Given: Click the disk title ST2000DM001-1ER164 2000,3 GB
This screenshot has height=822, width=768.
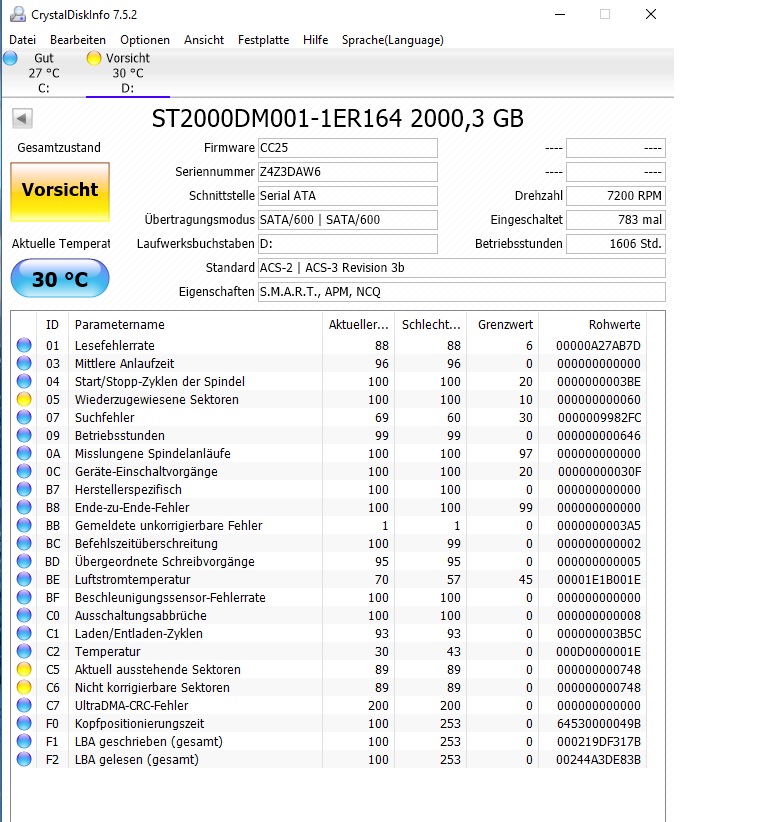Looking at the screenshot, I should pyautogui.click(x=338, y=118).
